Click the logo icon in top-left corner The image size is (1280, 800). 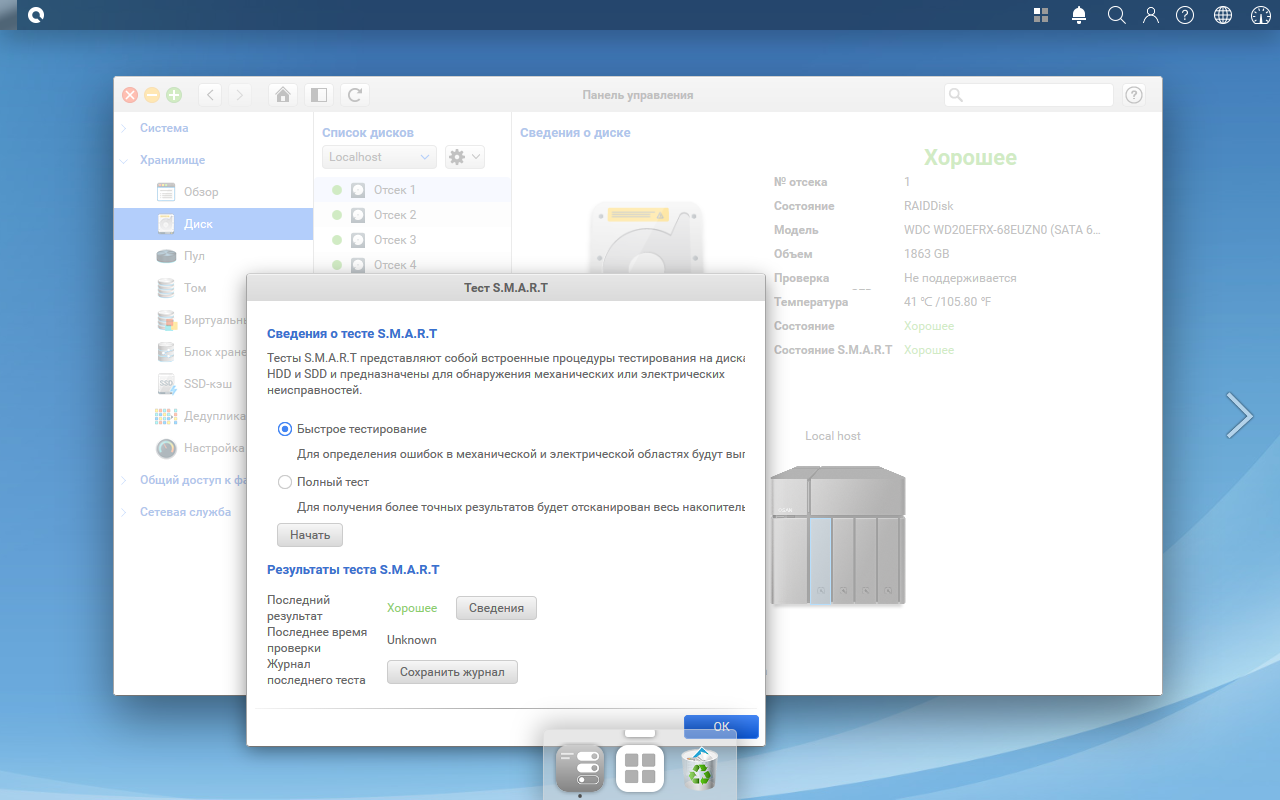(x=36, y=15)
